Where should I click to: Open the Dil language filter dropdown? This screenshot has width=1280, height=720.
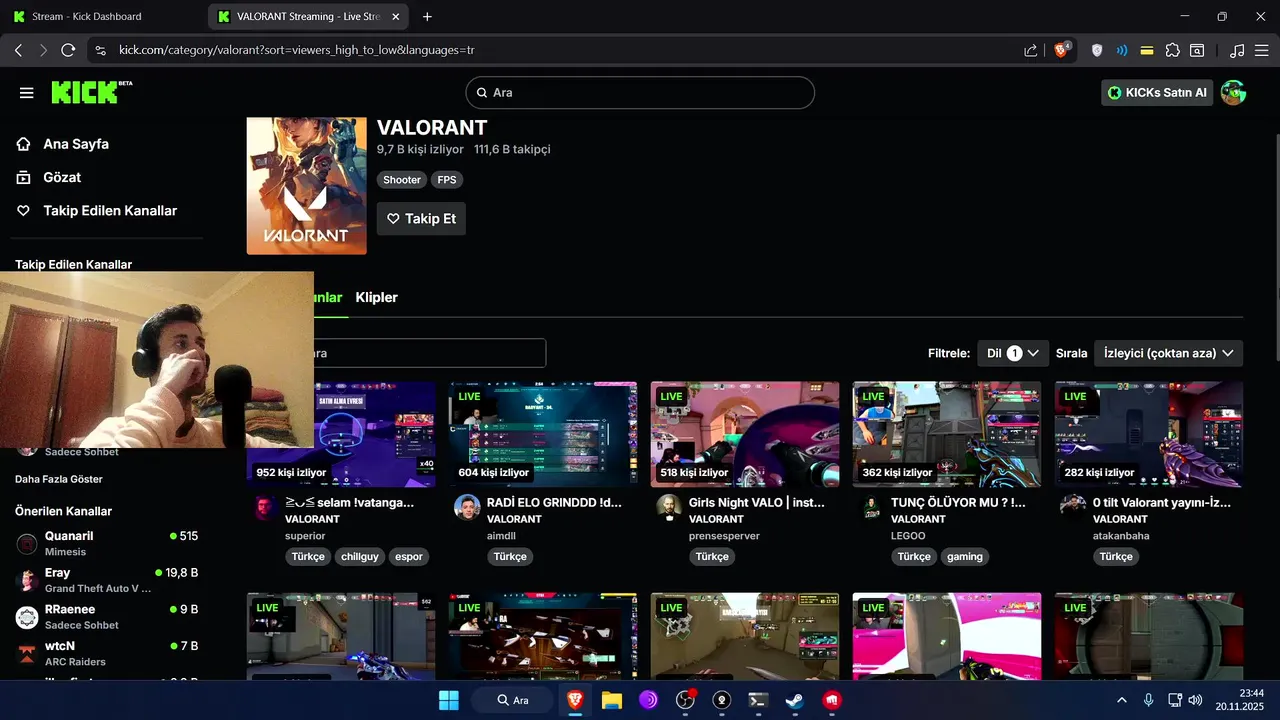pos(1013,353)
